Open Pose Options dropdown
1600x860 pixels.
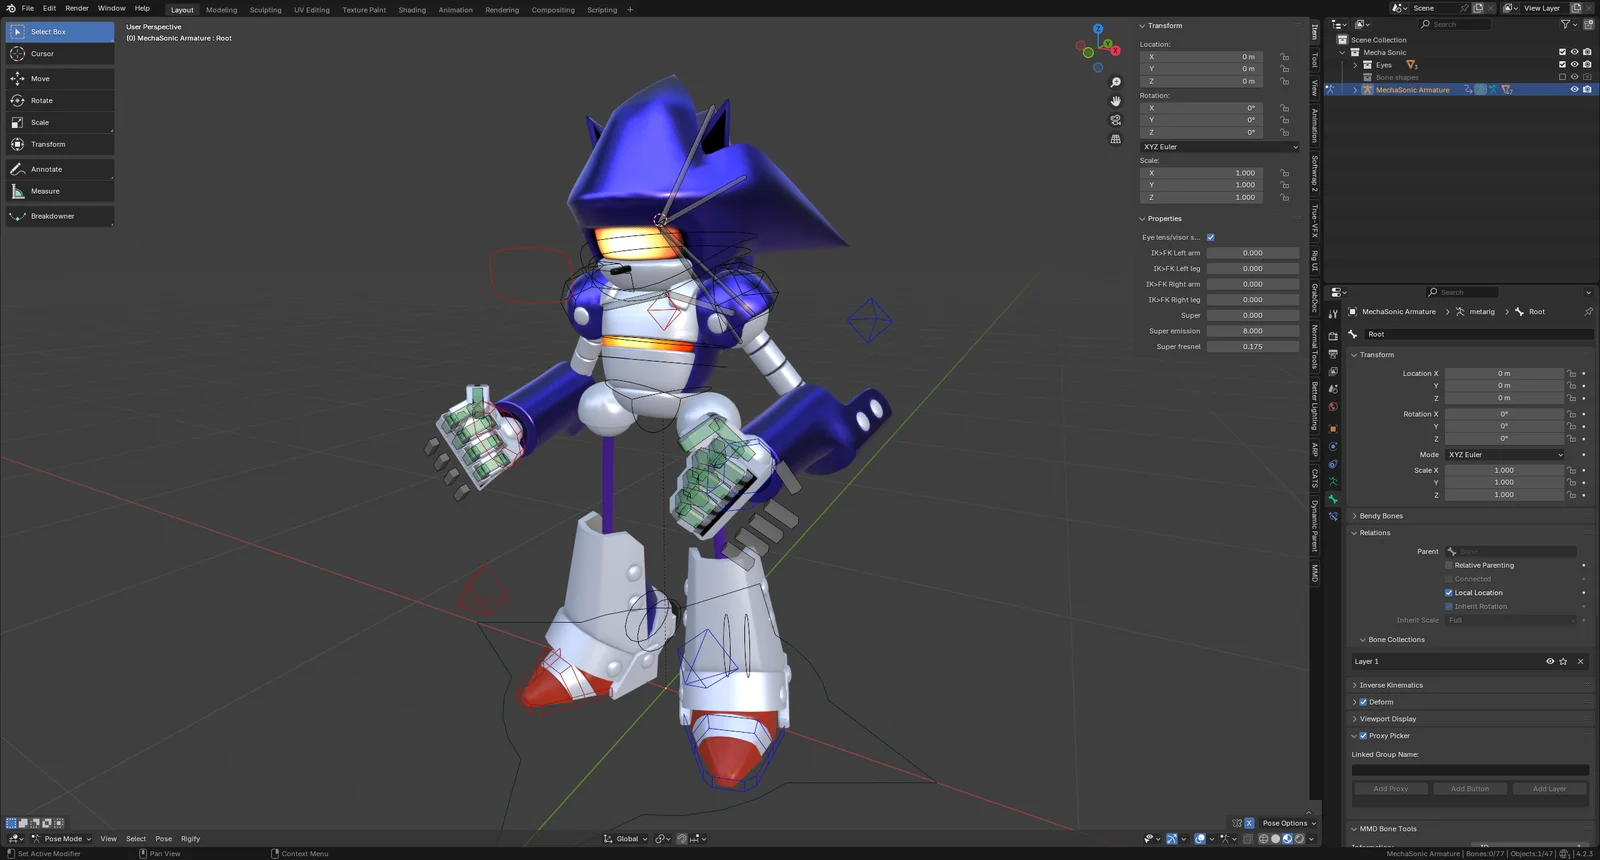(1289, 823)
